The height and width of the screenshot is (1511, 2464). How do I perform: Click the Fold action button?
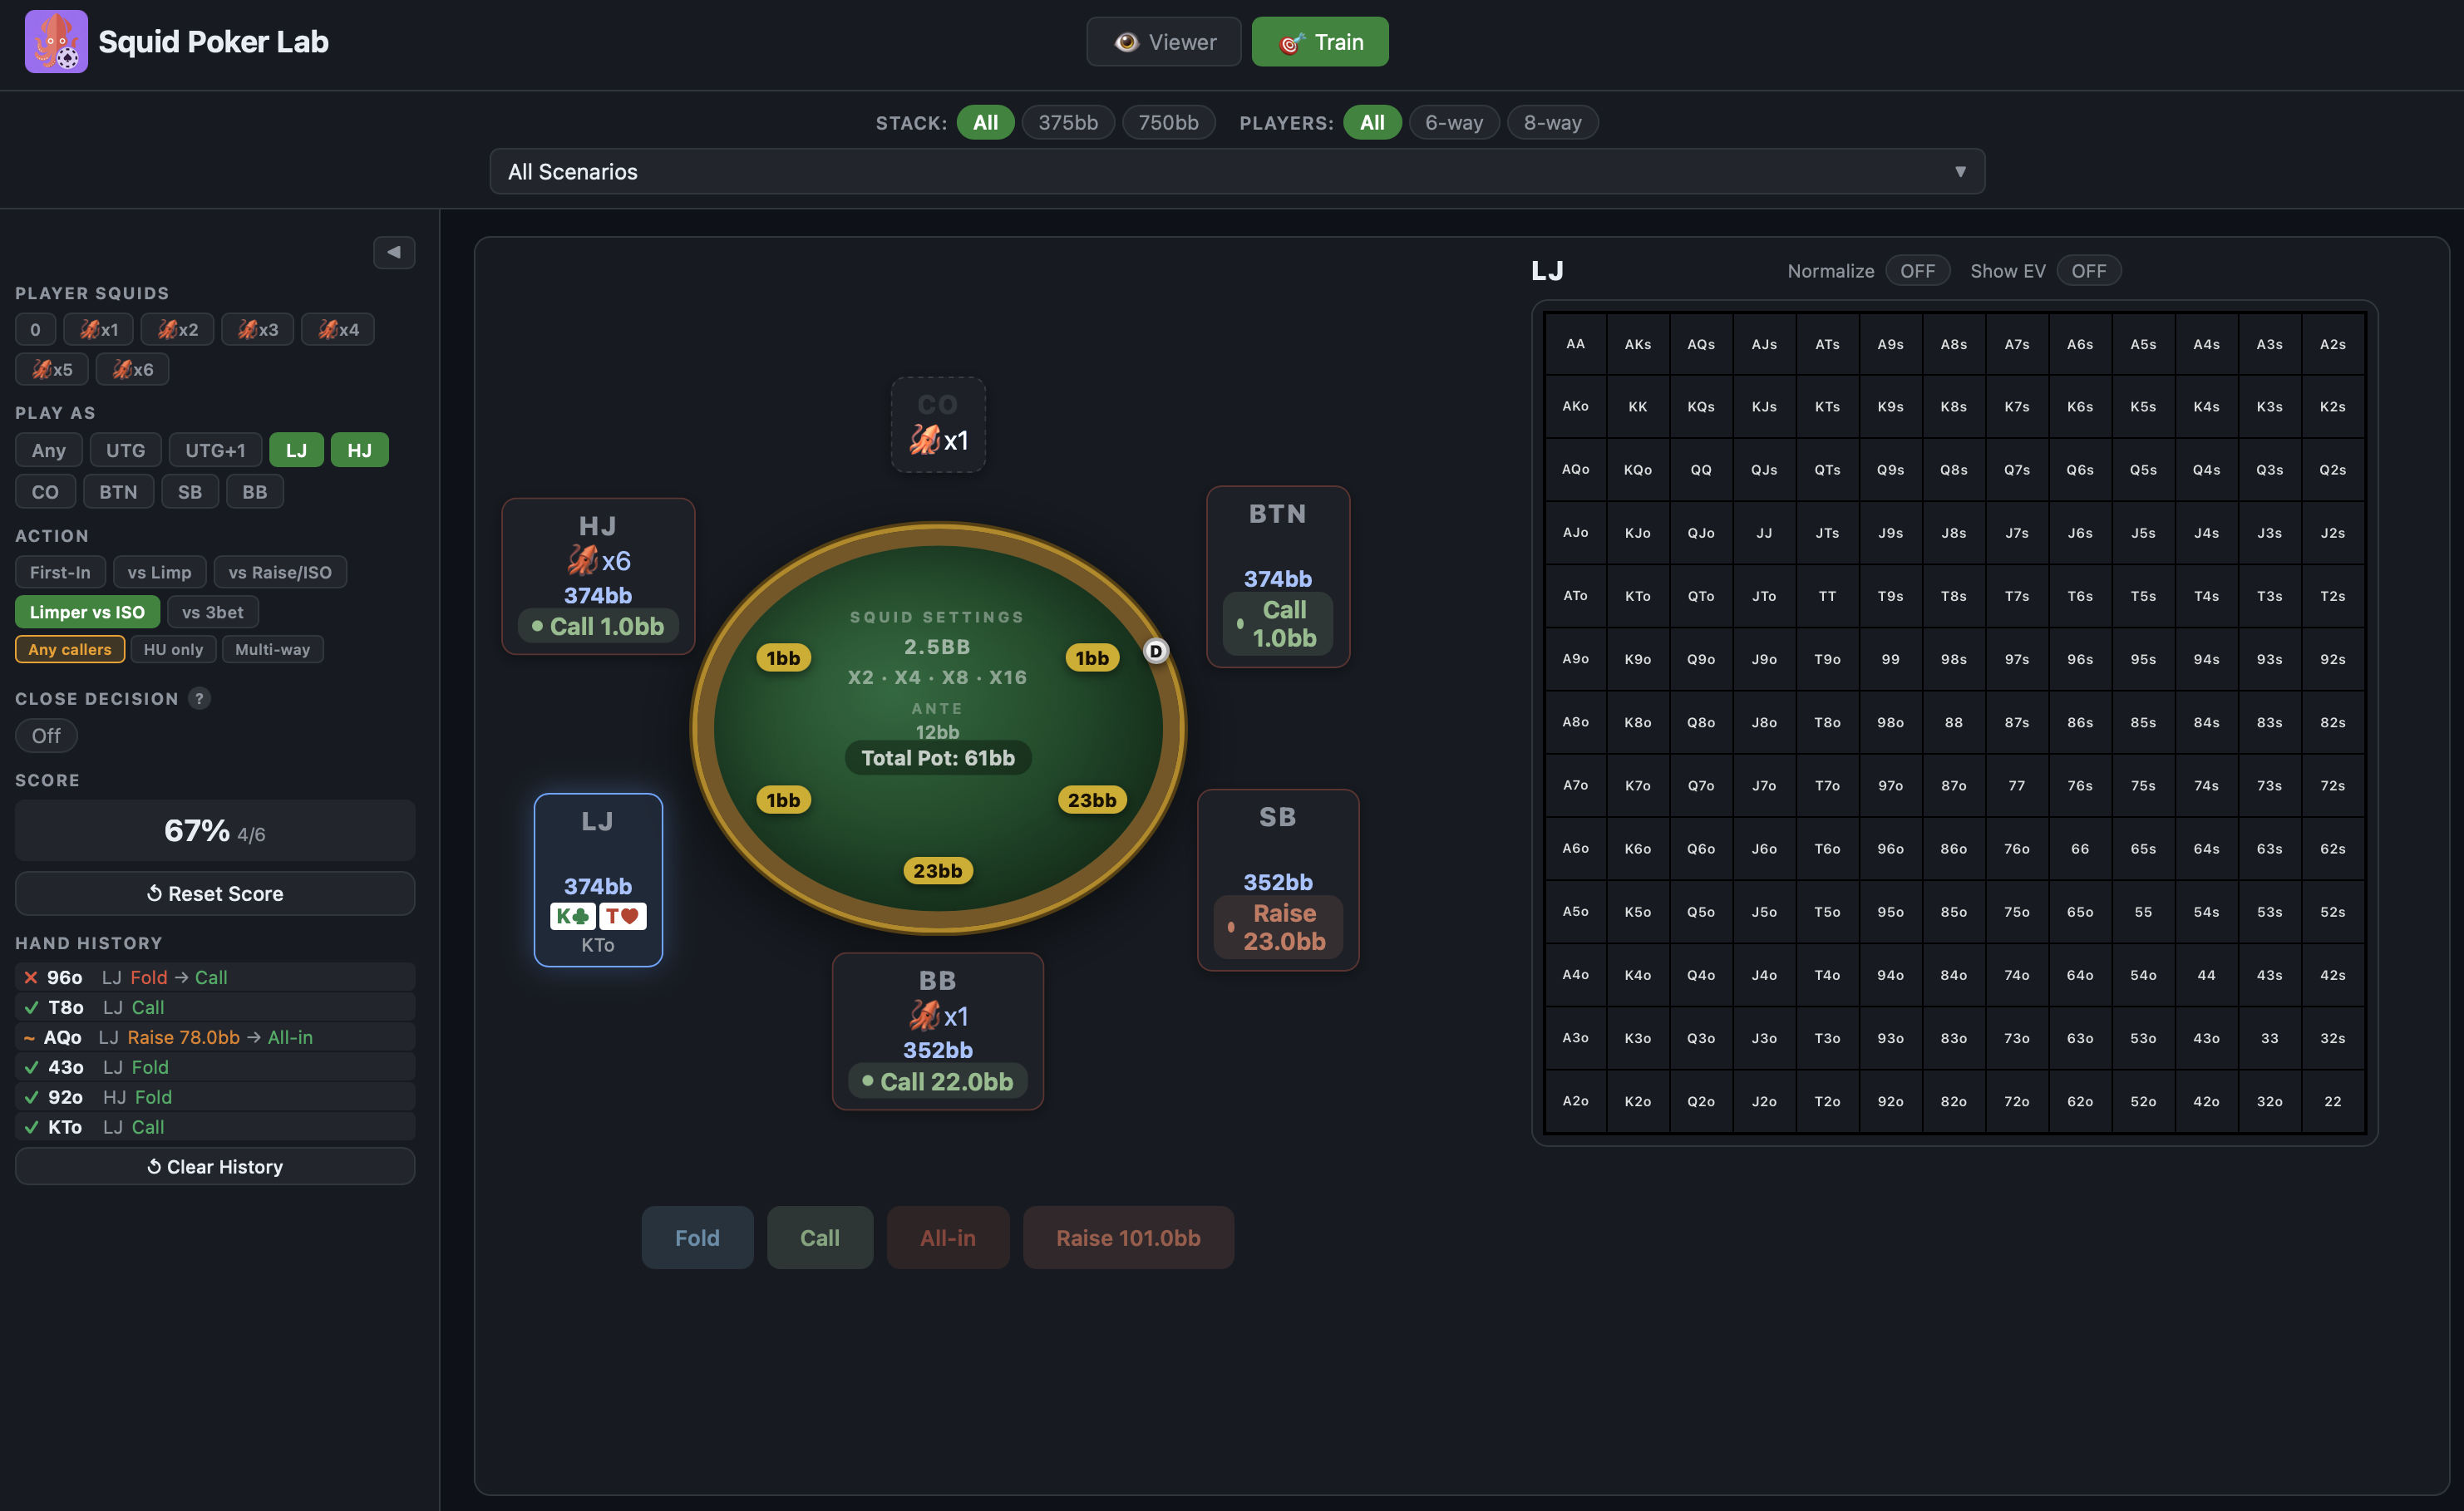pos(697,1237)
